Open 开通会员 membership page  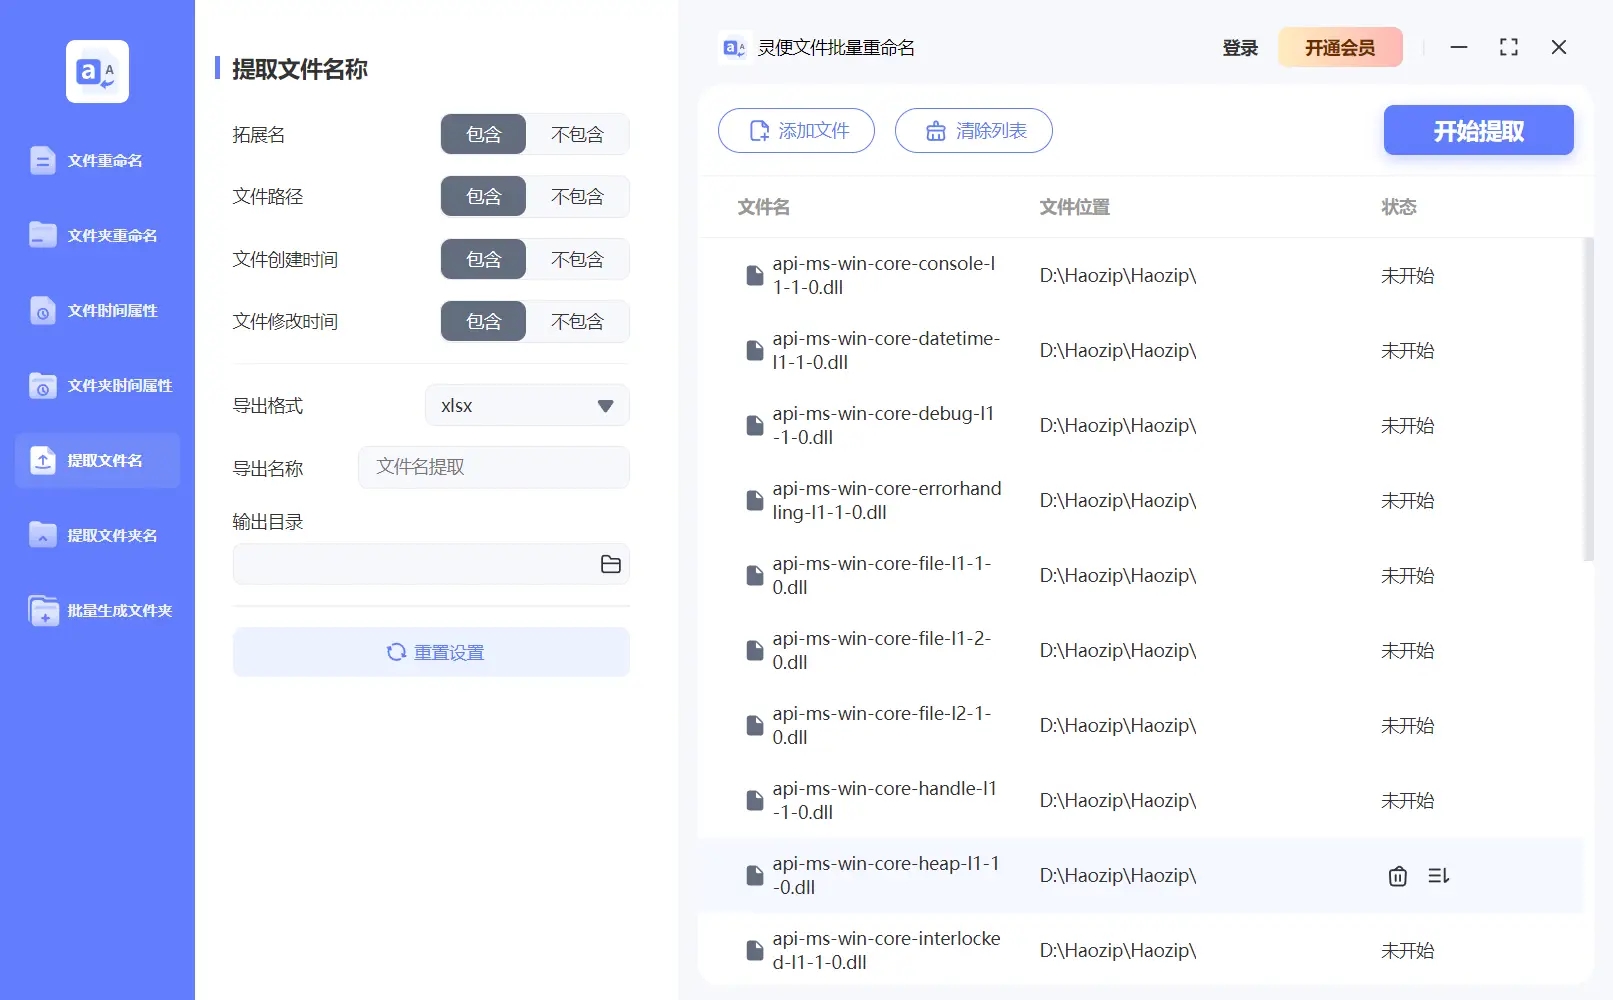click(x=1340, y=47)
